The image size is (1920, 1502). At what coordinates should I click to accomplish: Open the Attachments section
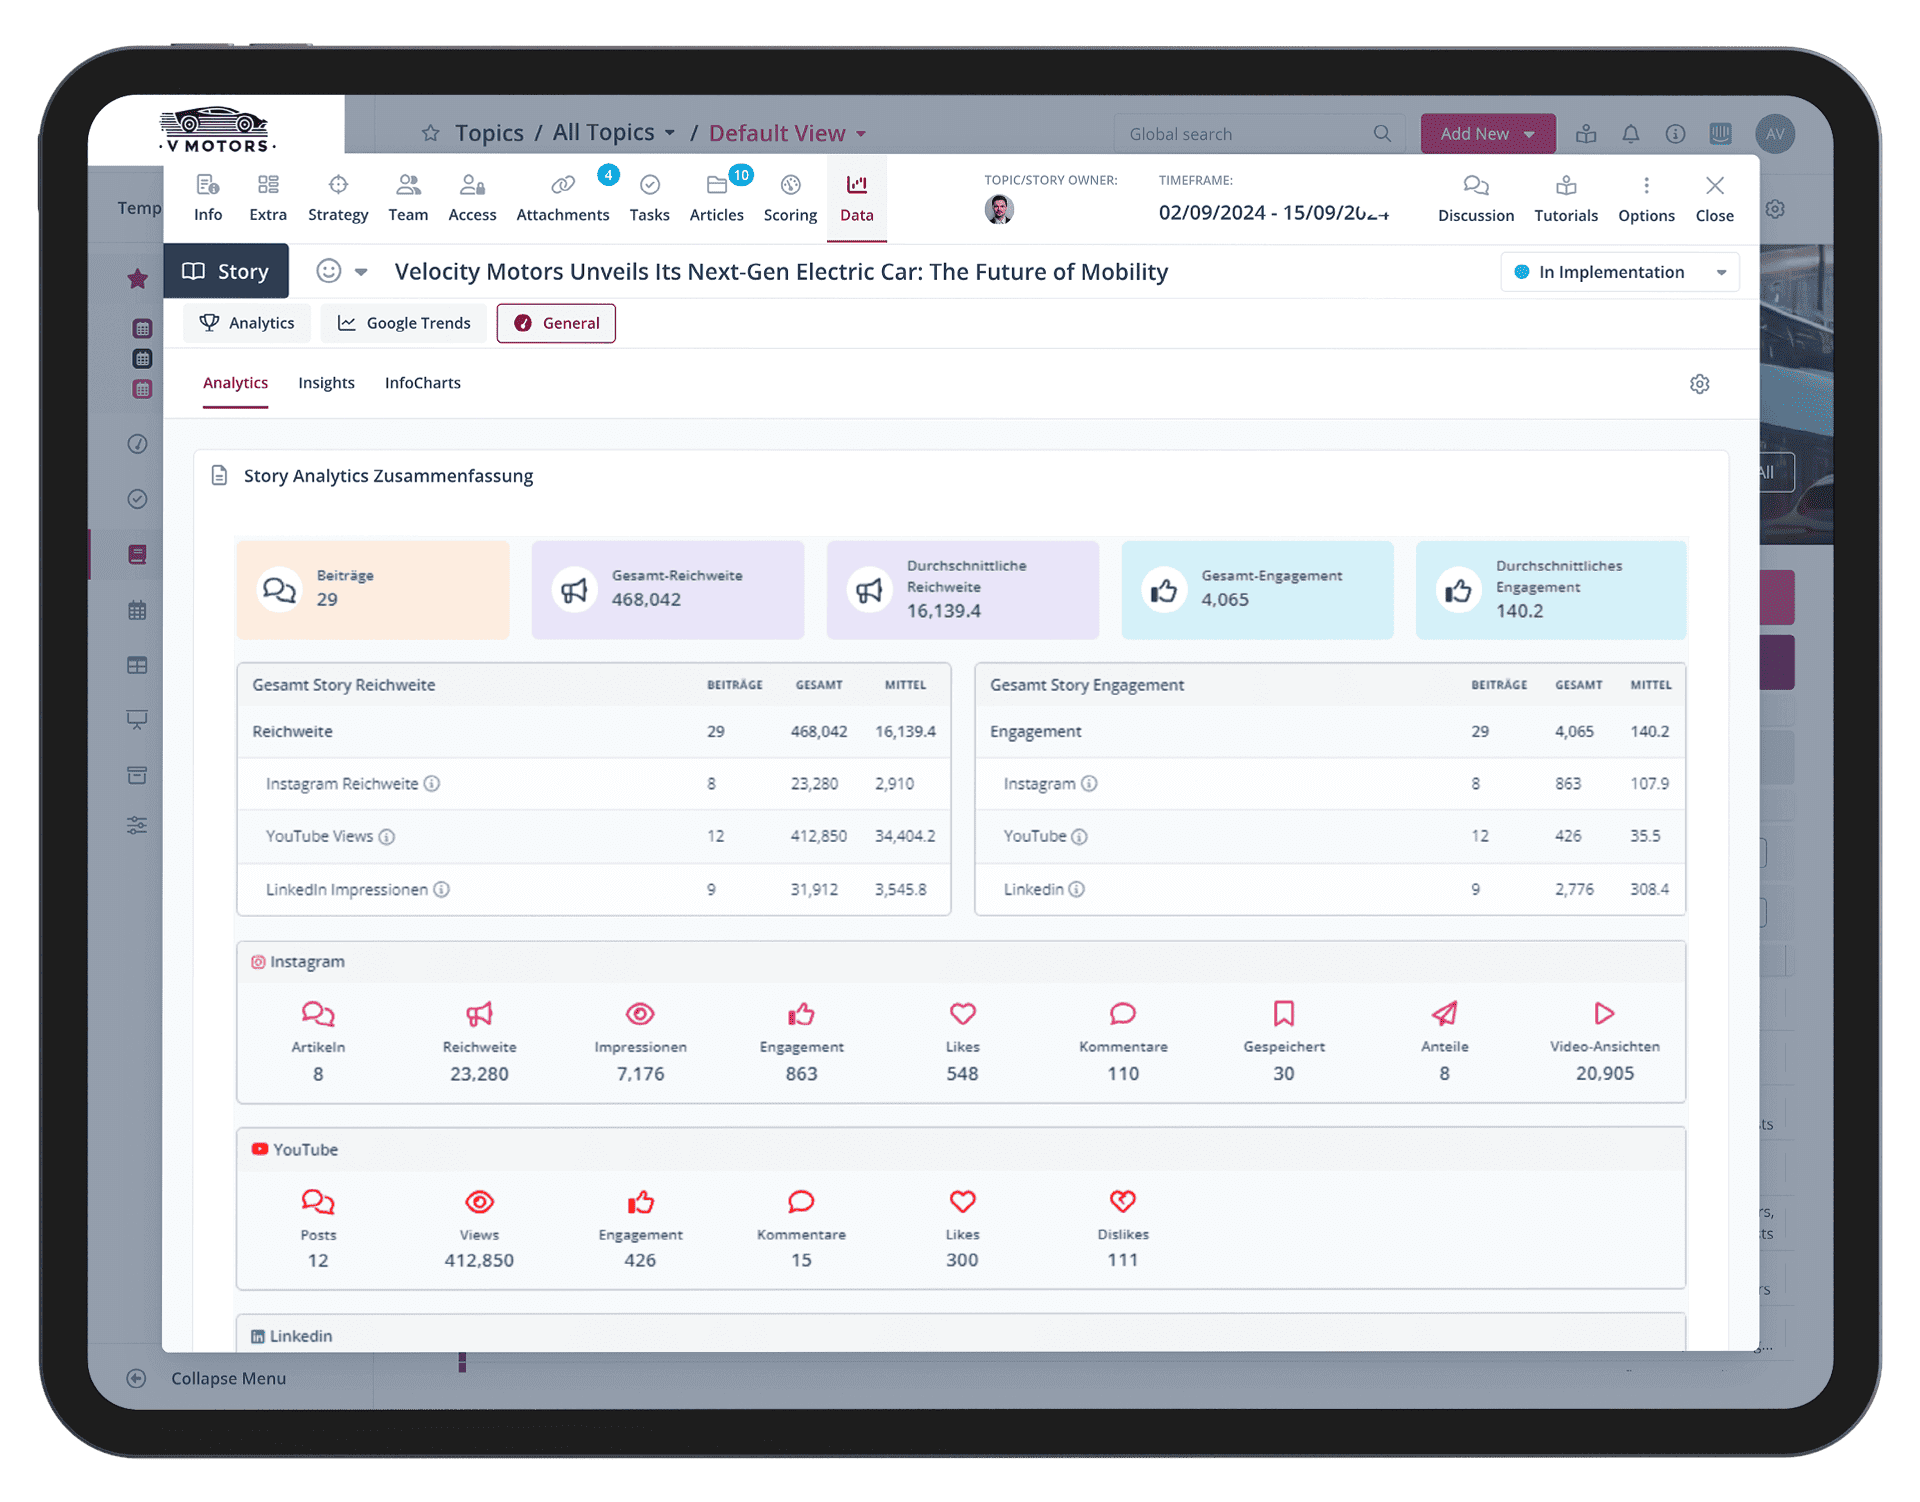click(562, 198)
